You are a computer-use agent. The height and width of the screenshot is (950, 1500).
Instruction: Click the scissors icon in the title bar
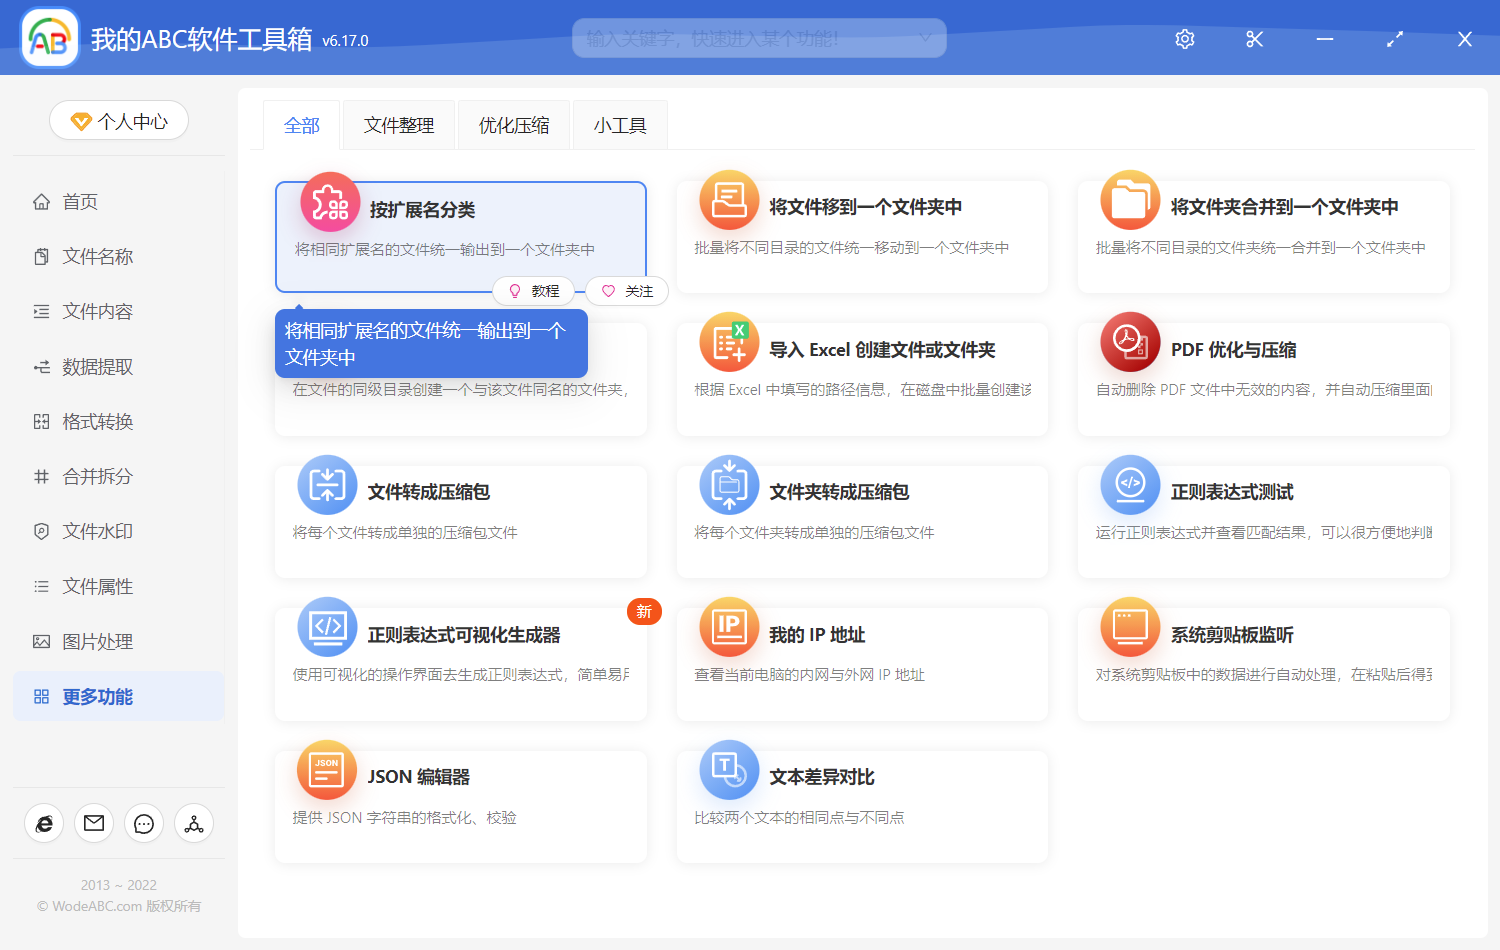[x=1254, y=39]
